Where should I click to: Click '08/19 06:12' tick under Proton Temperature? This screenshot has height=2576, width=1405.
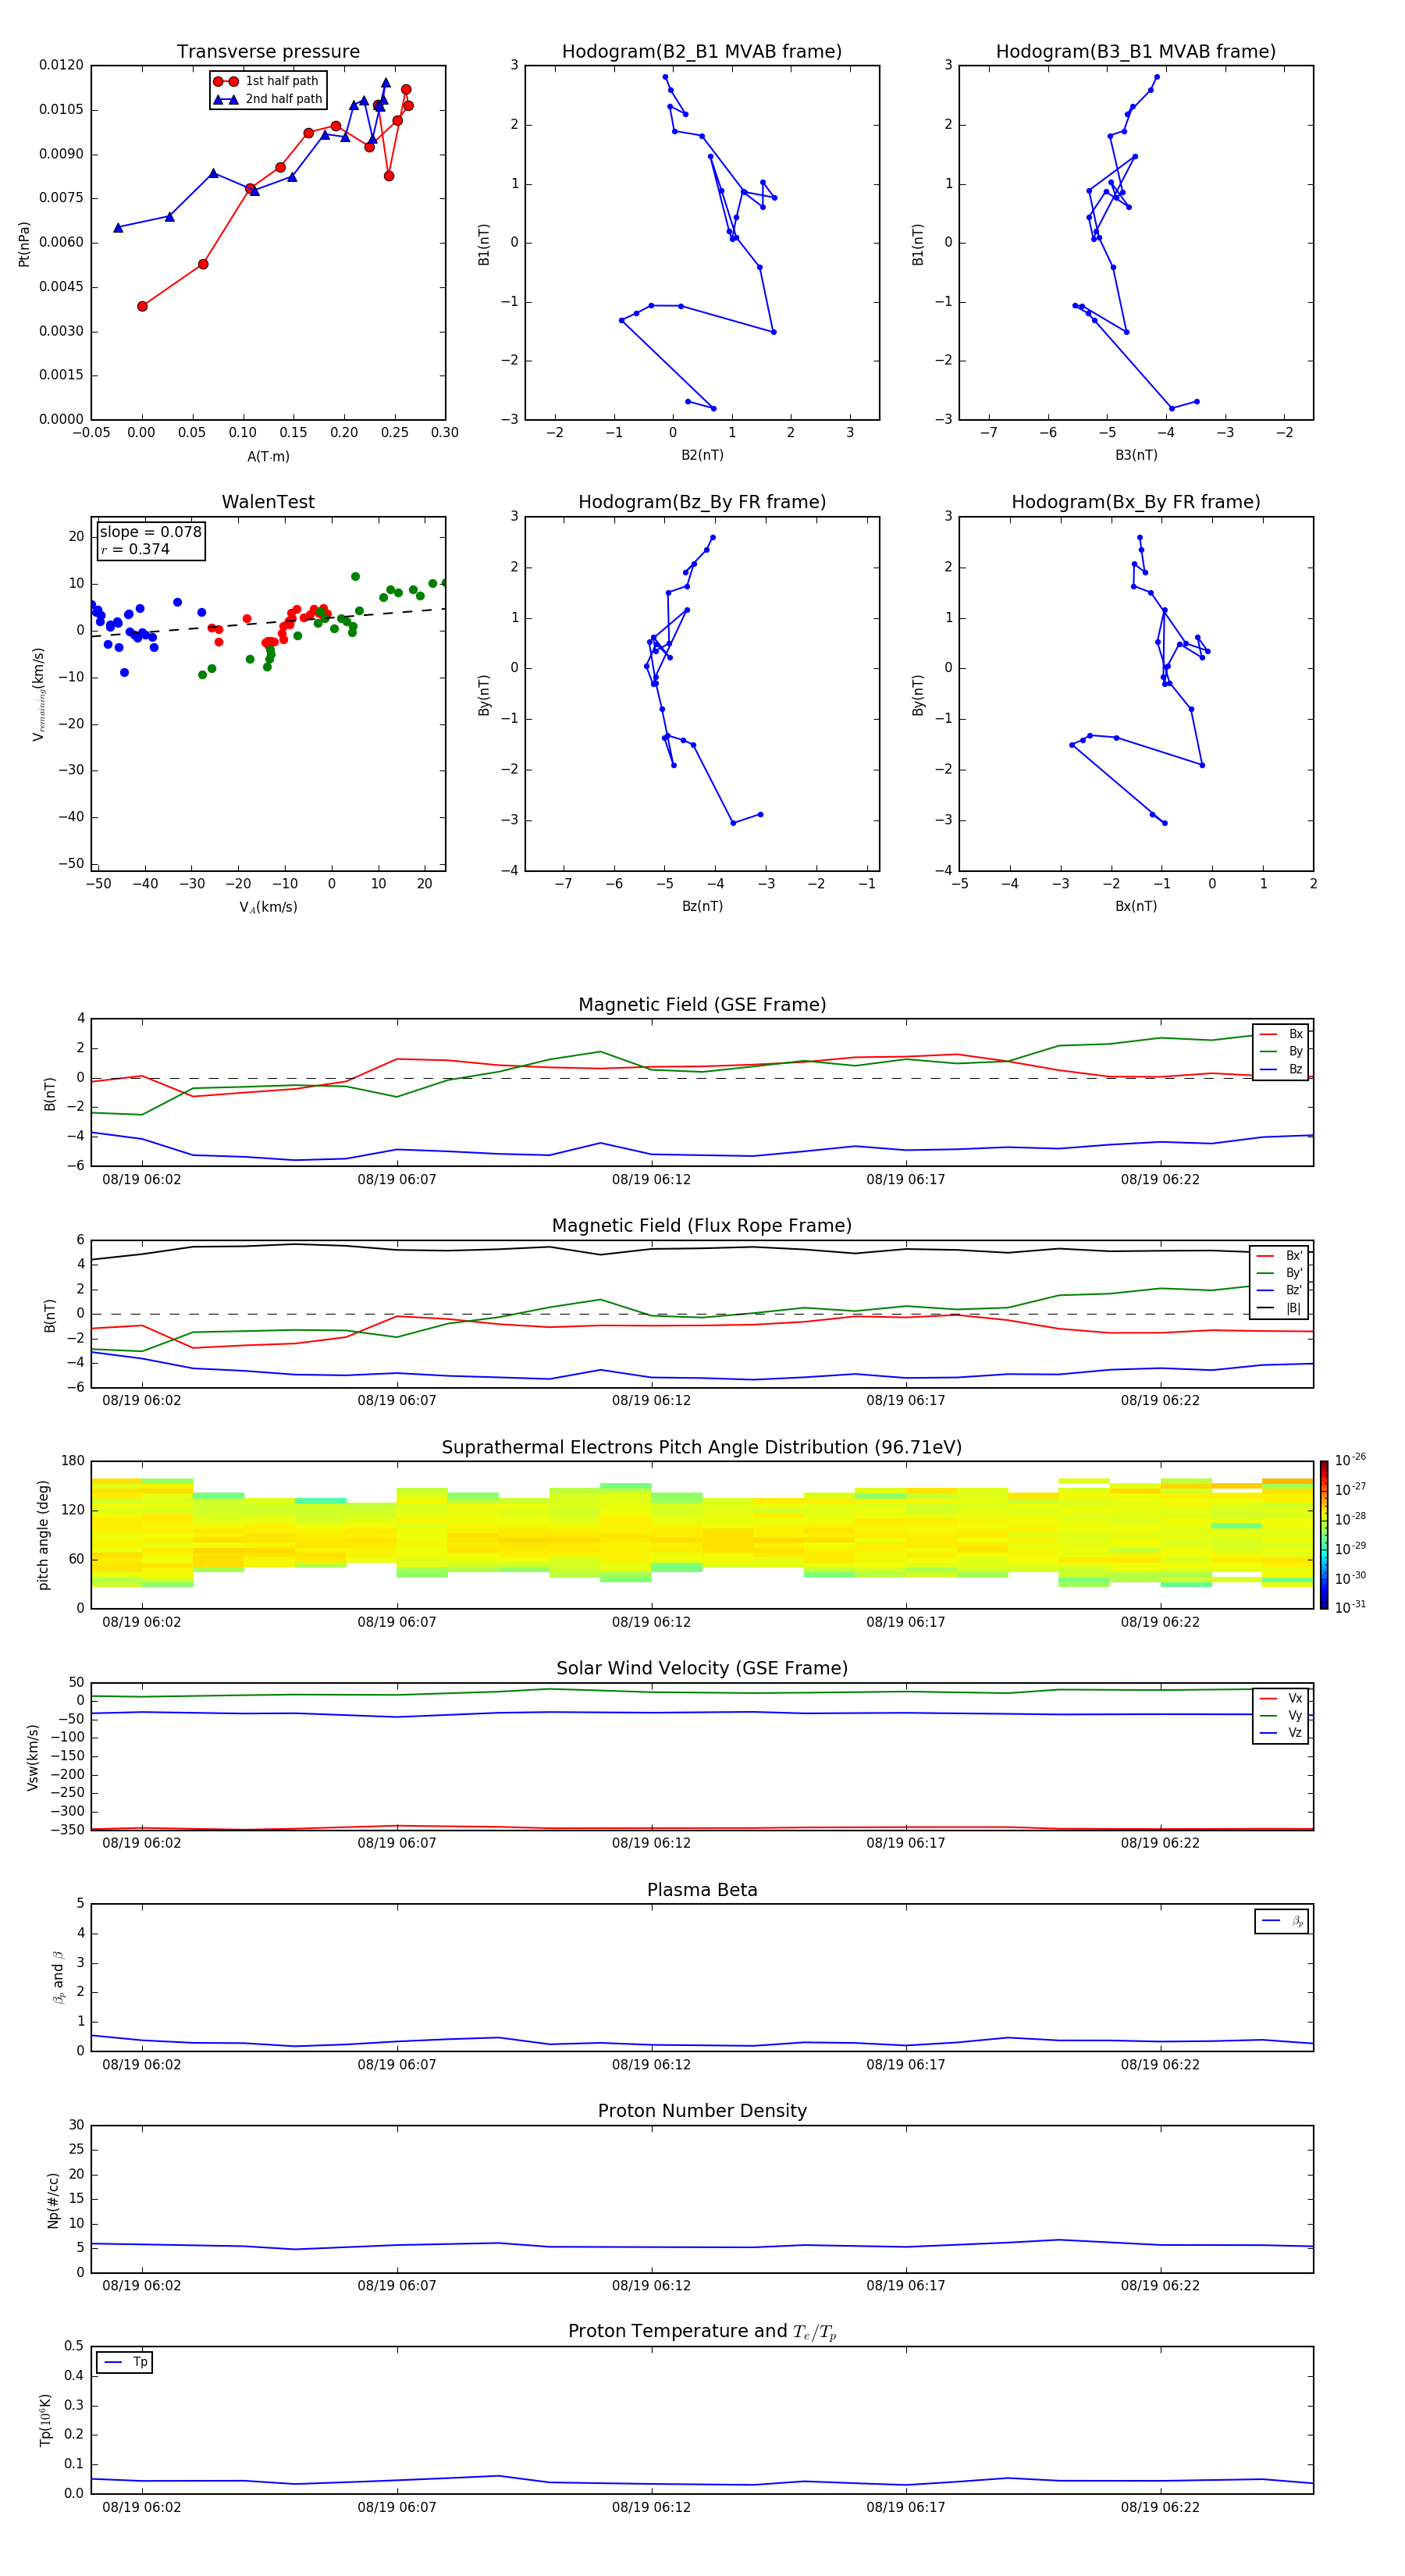click(651, 2507)
